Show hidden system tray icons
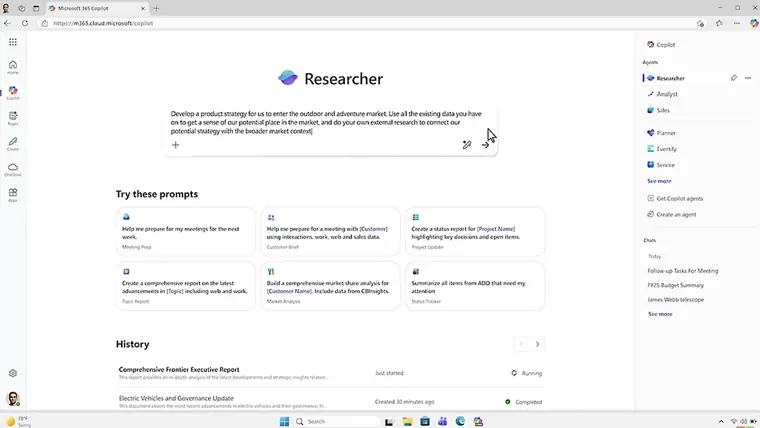Image resolution: width=760 pixels, height=428 pixels. click(x=721, y=421)
